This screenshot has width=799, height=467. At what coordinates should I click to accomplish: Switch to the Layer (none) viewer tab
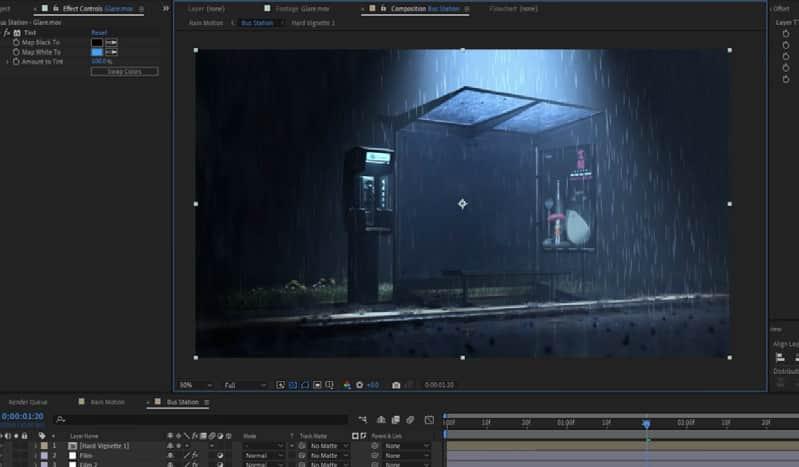tap(206, 9)
